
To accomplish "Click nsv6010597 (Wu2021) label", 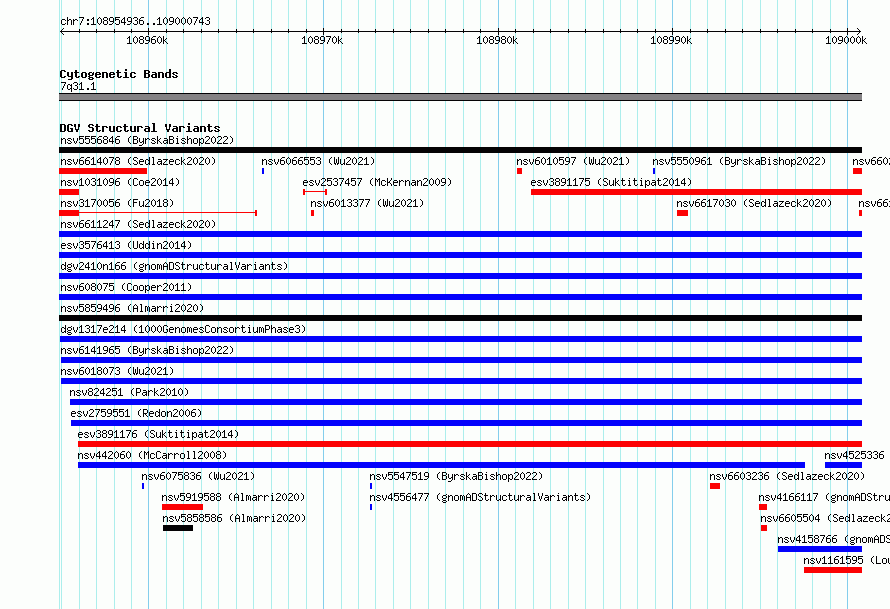I will [573, 161].
